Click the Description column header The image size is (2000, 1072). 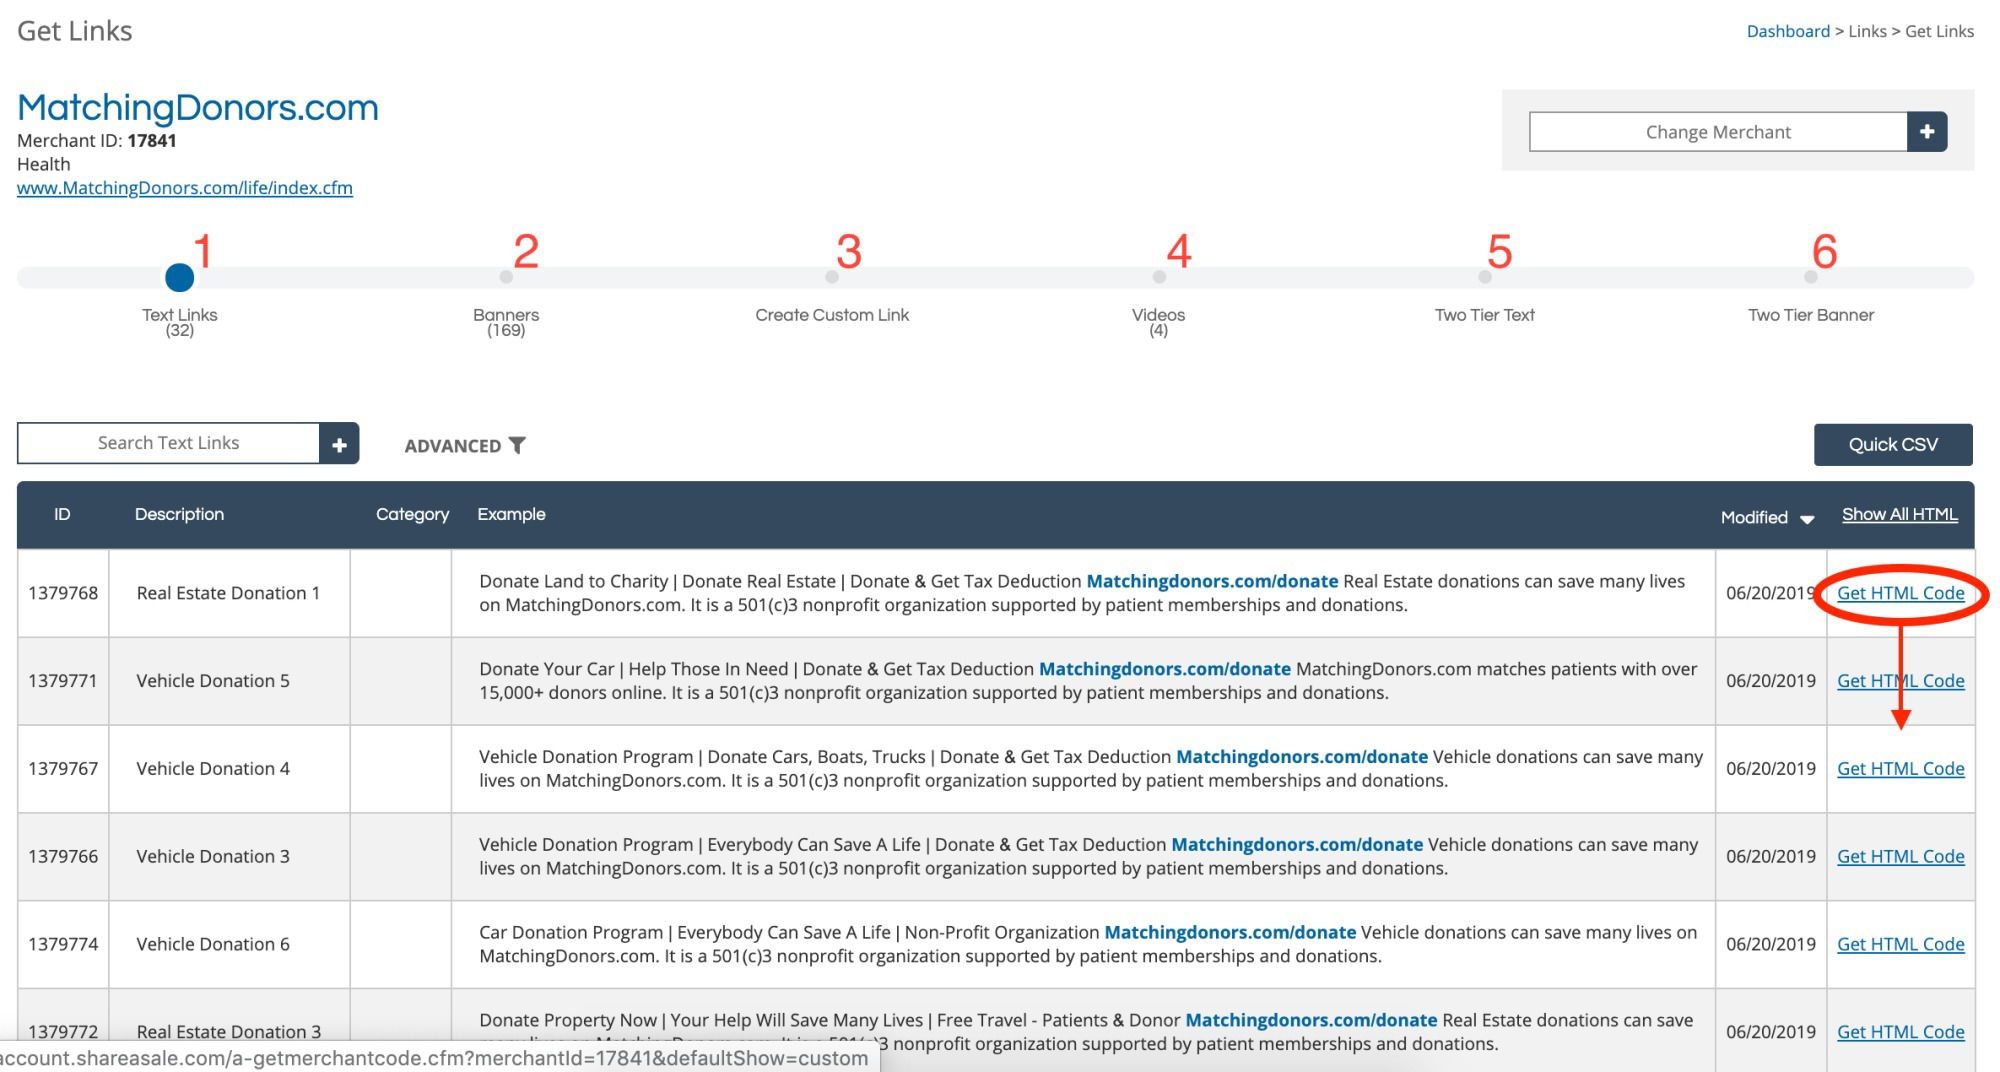pyautogui.click(x=179, y=514)
